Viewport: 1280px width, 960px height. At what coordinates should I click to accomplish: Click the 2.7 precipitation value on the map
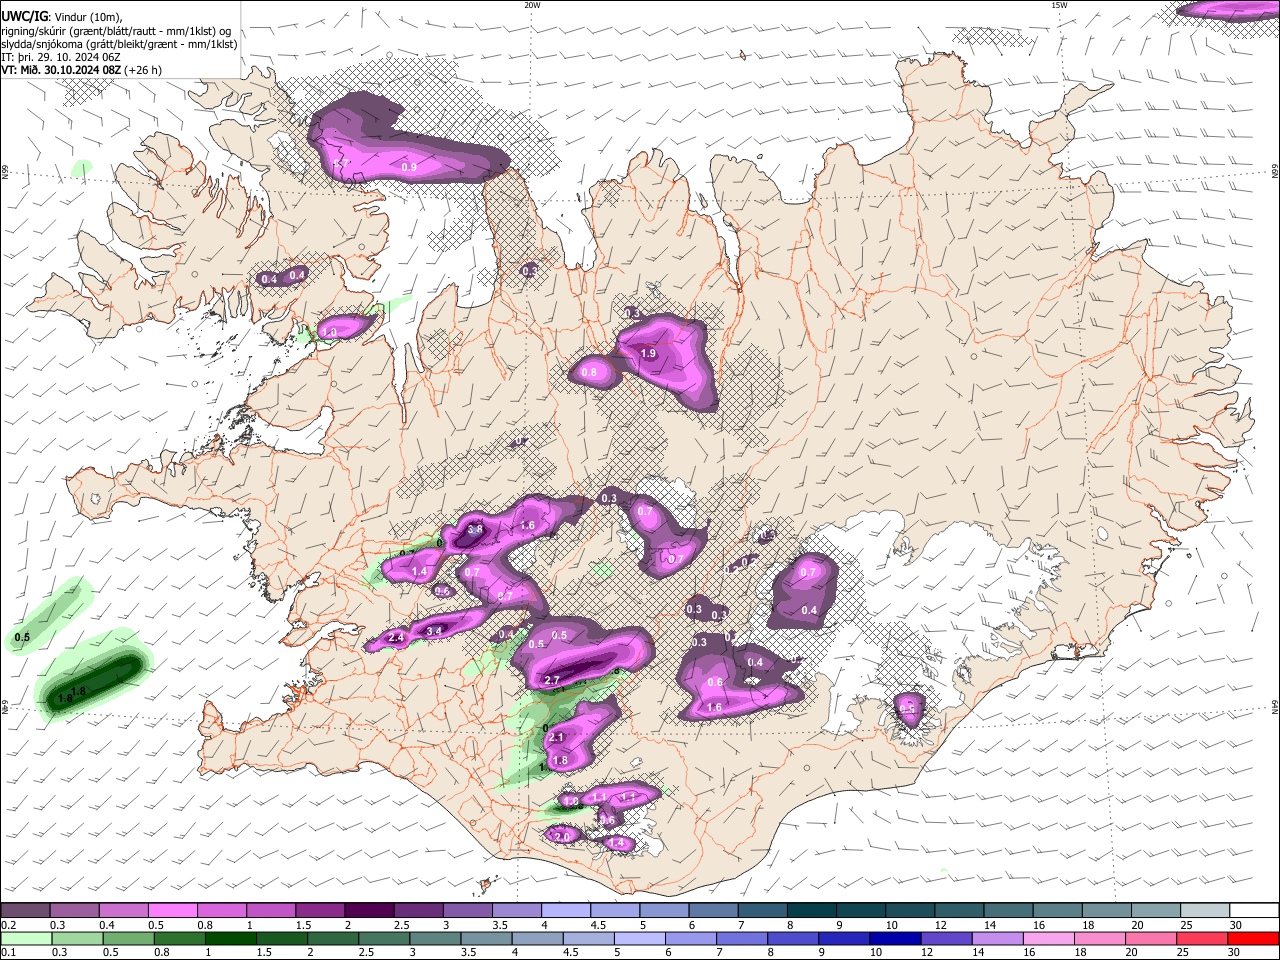[552, 680]
